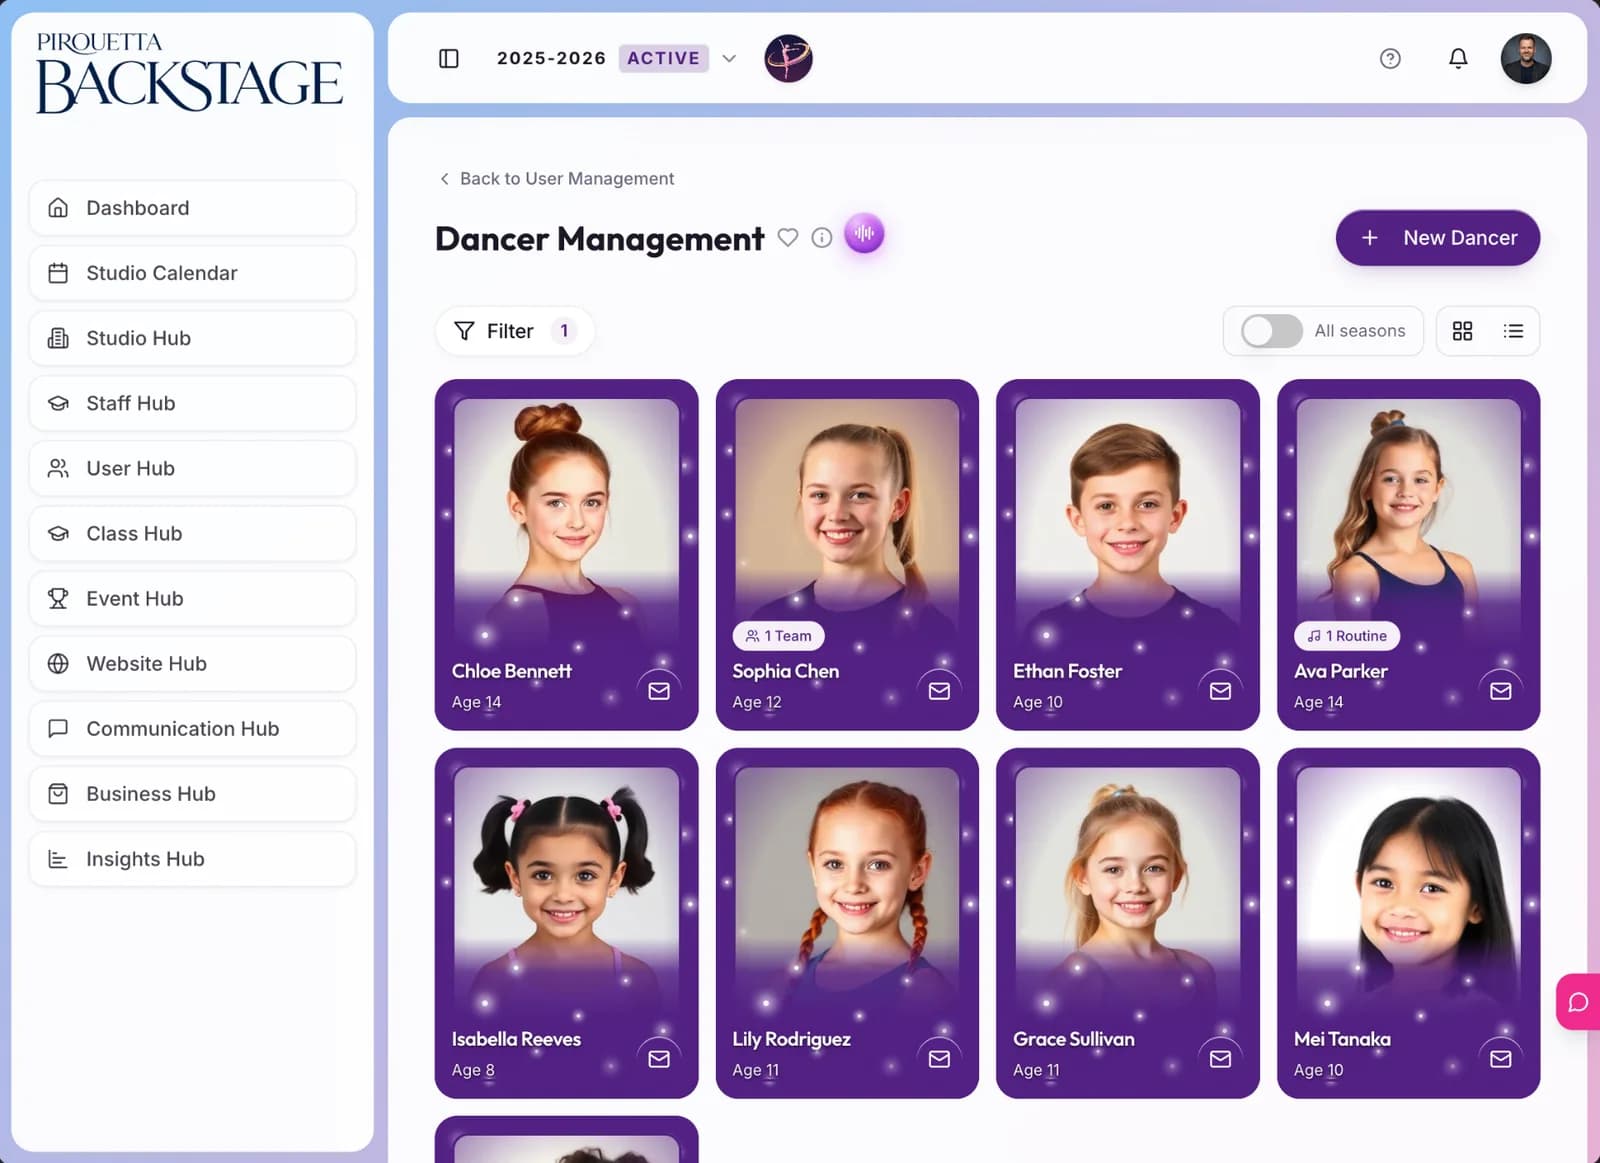Click the name Chloe Bennett

(512, 671)
